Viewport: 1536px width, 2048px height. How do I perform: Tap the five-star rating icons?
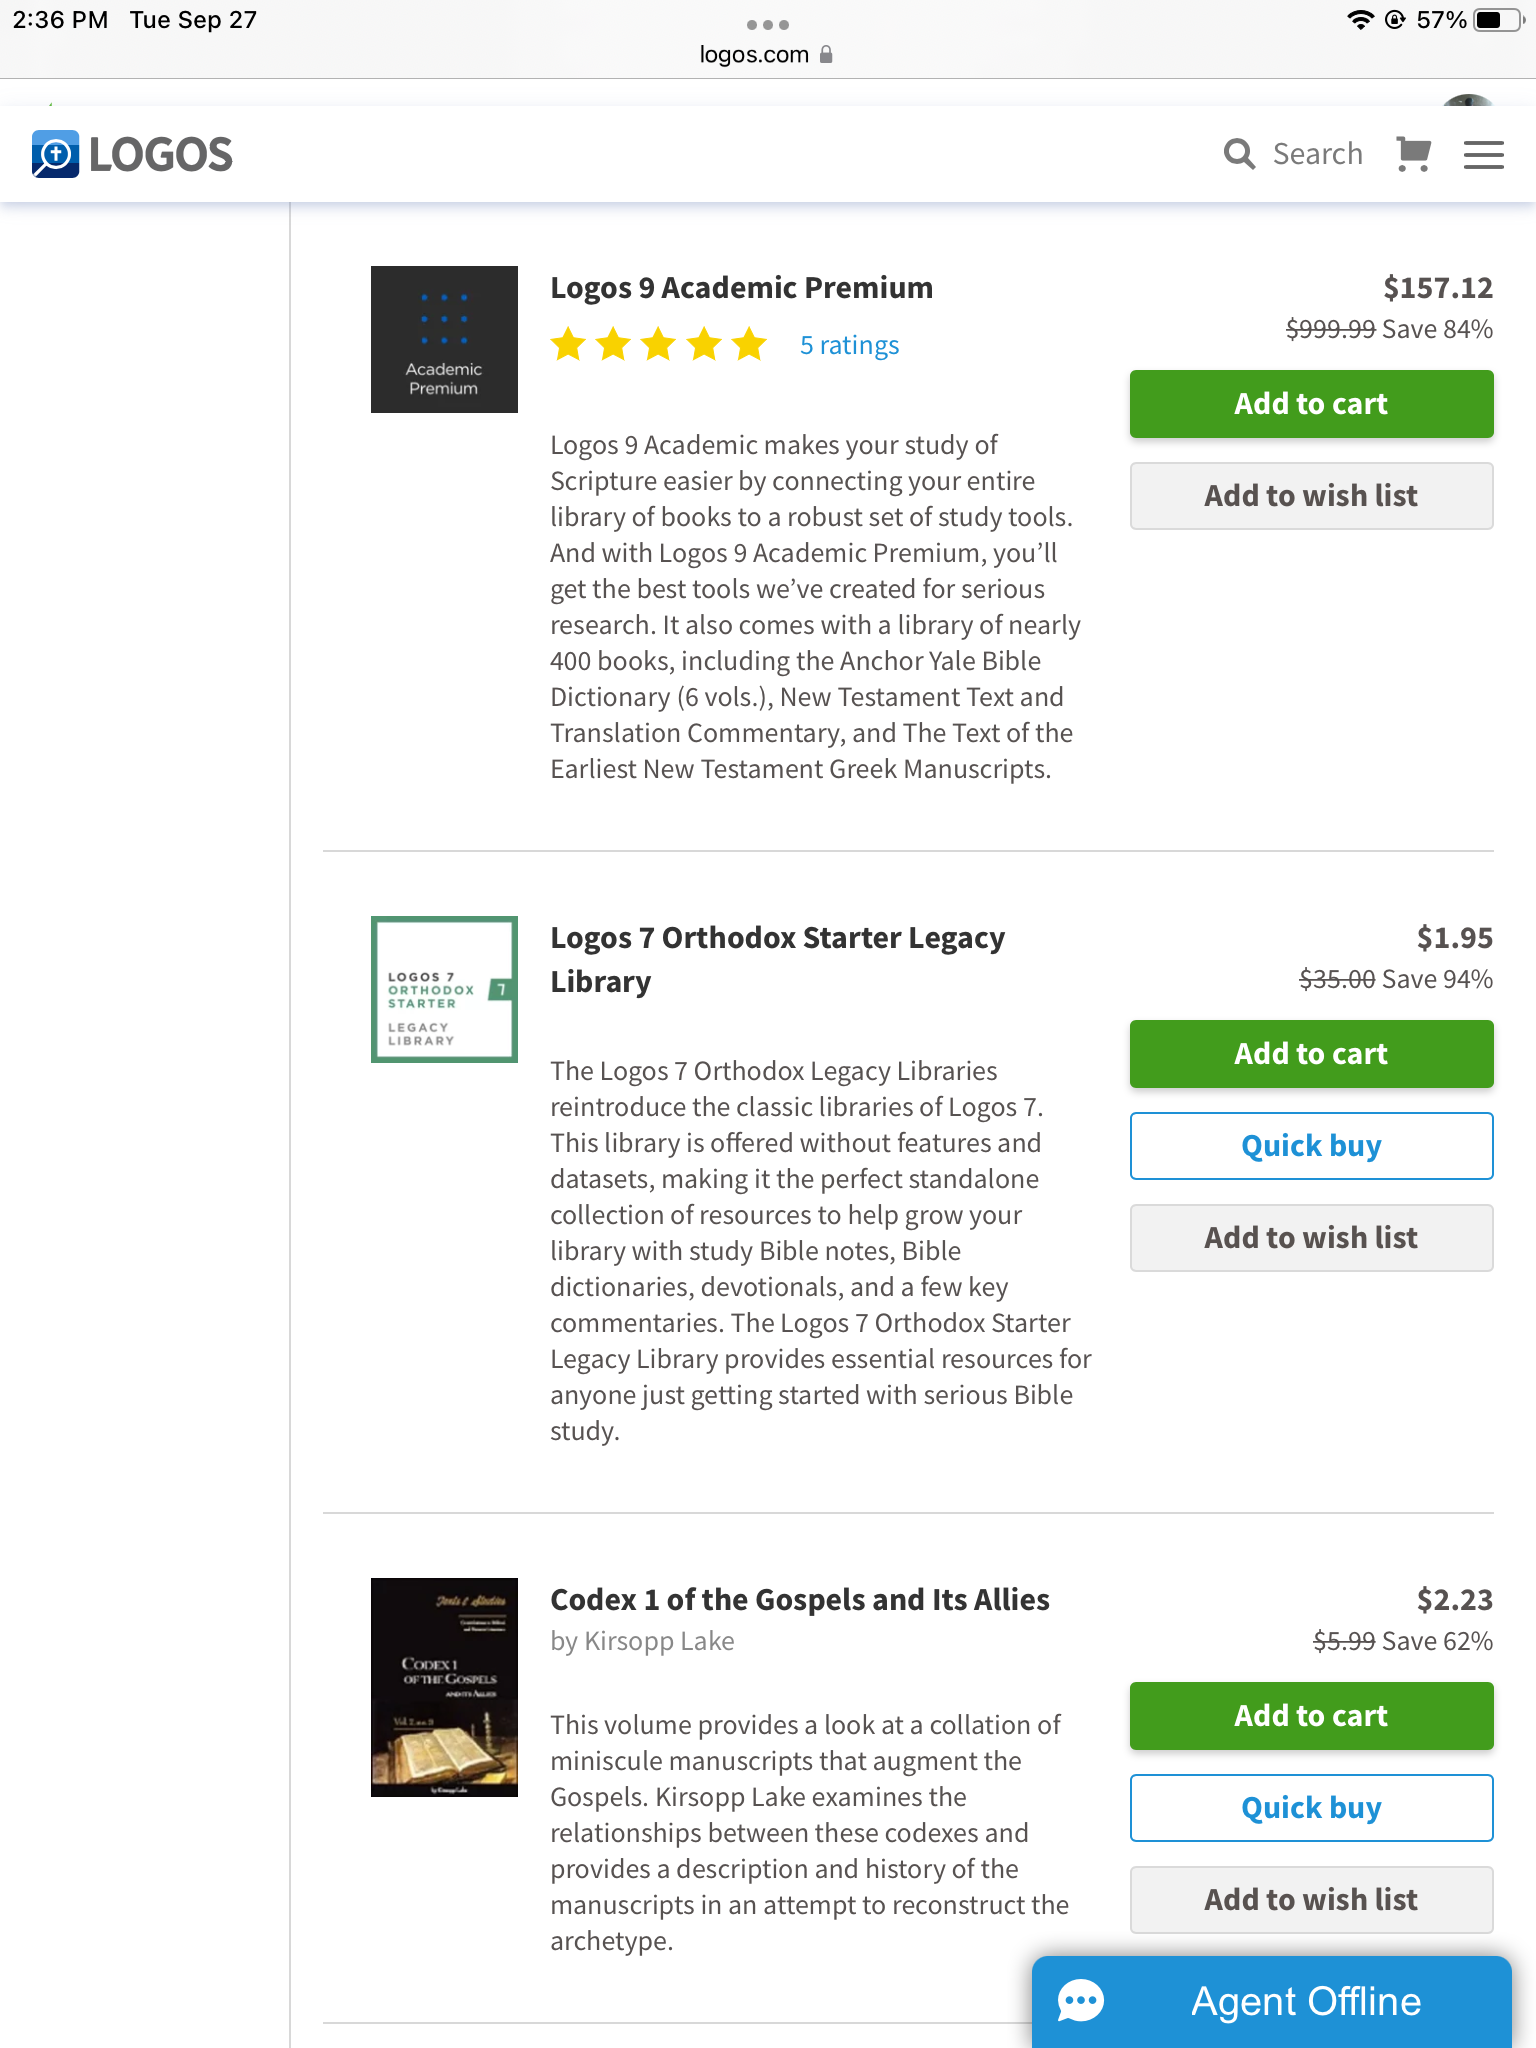click(x=658, y=345)
